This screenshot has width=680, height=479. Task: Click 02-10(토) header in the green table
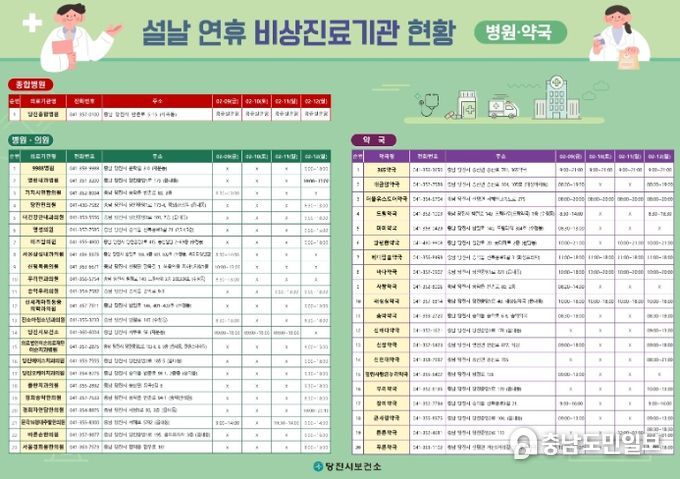pyautogui.click(x=257, y=156)
